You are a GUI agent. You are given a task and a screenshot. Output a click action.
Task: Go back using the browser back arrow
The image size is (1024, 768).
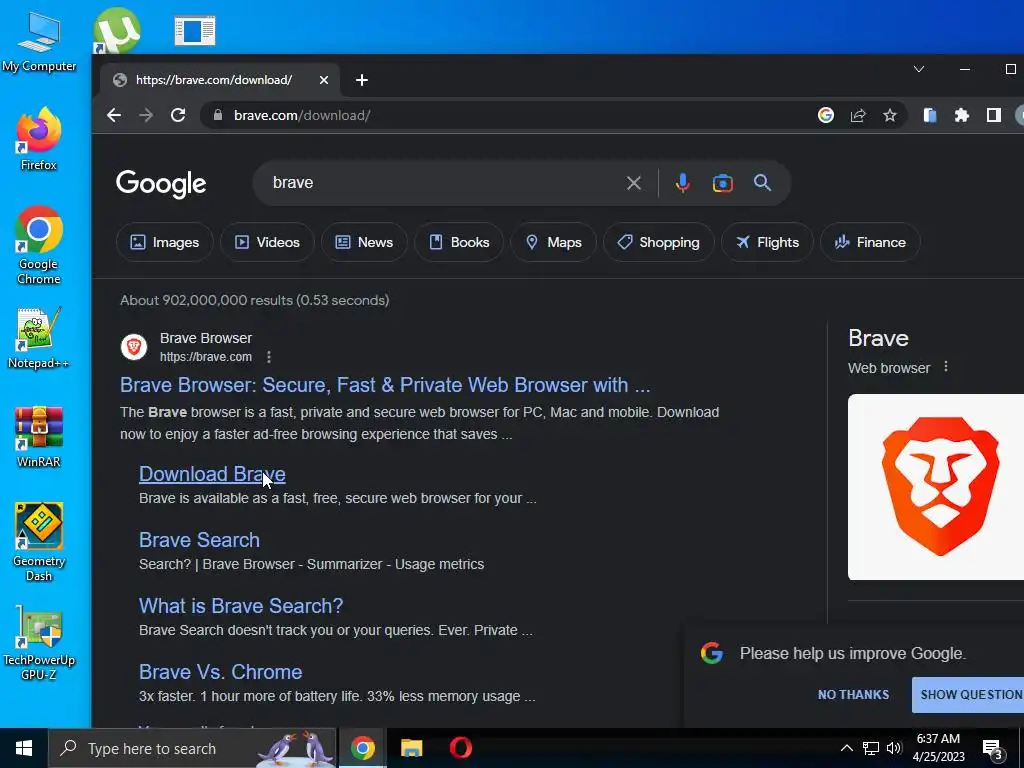coord(114,116)
